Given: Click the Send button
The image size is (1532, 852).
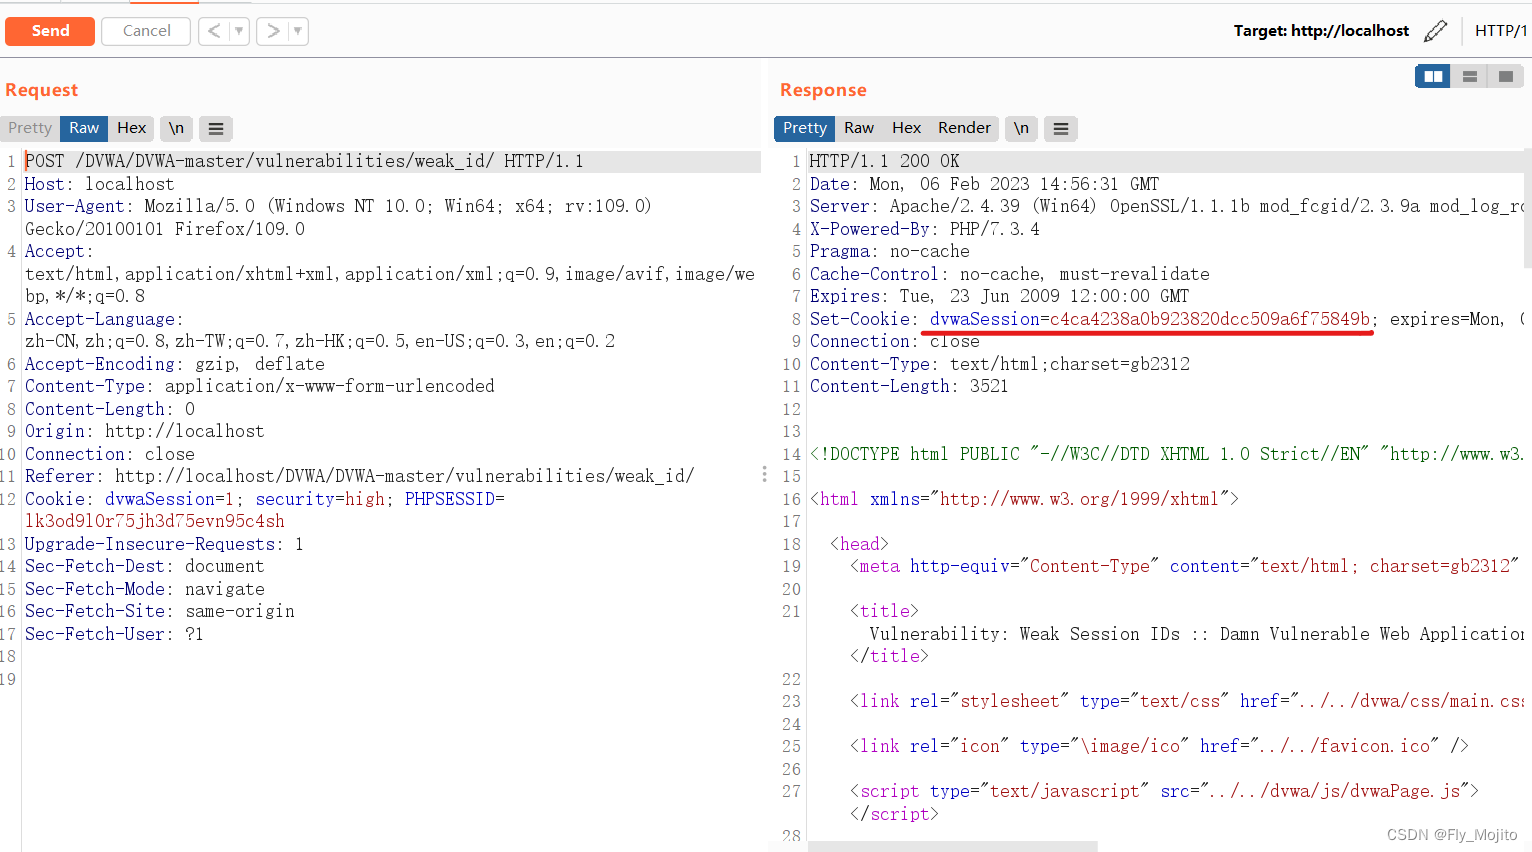Looking at the screenshot, I should (49, 31).
